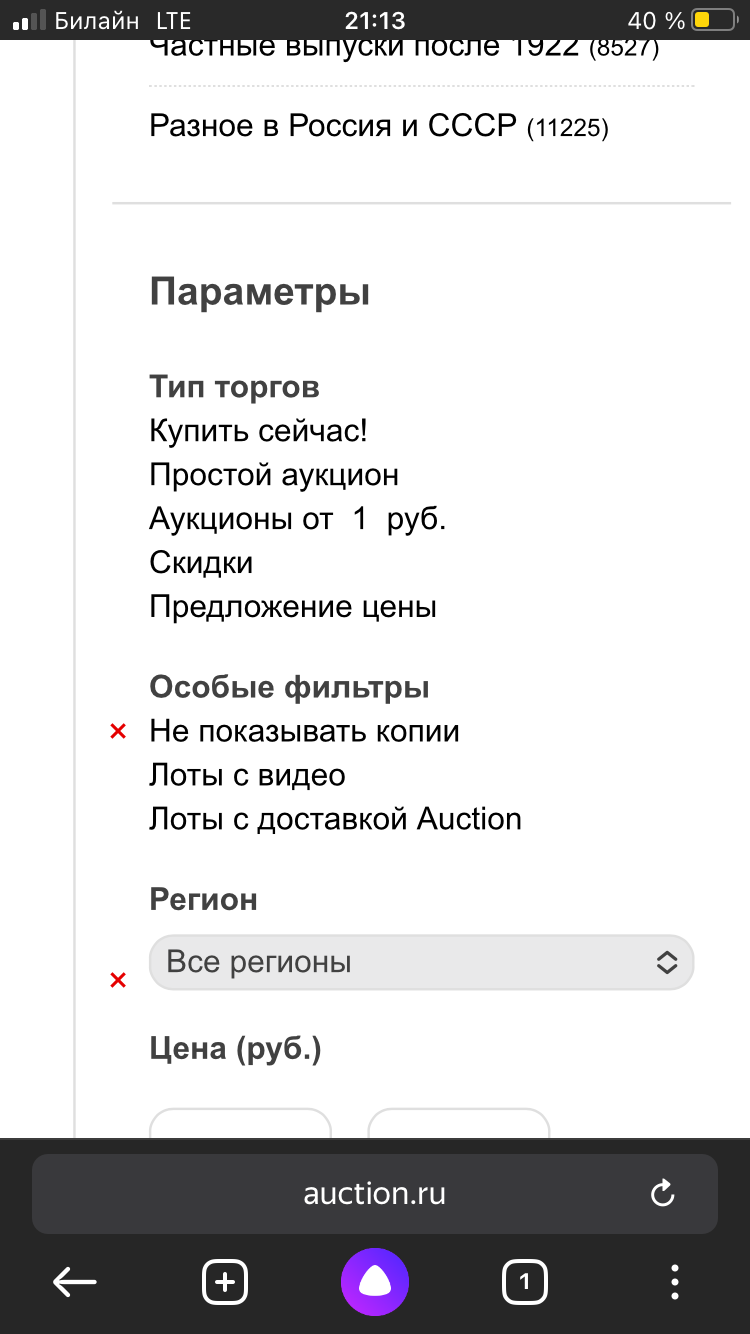
Task: Open the tab switcher showing 1 tab
Action: [x=525, y=1281]
